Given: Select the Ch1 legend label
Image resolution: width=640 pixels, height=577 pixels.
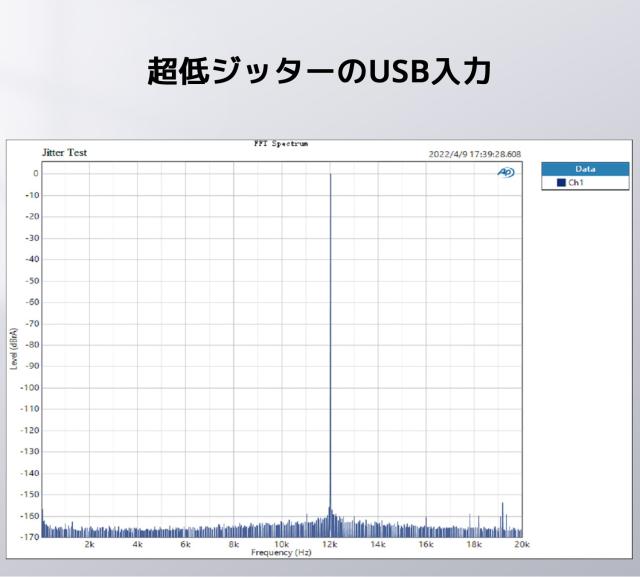Looking at the screenshot, I should pyautogui.click(x=576, y=183).
